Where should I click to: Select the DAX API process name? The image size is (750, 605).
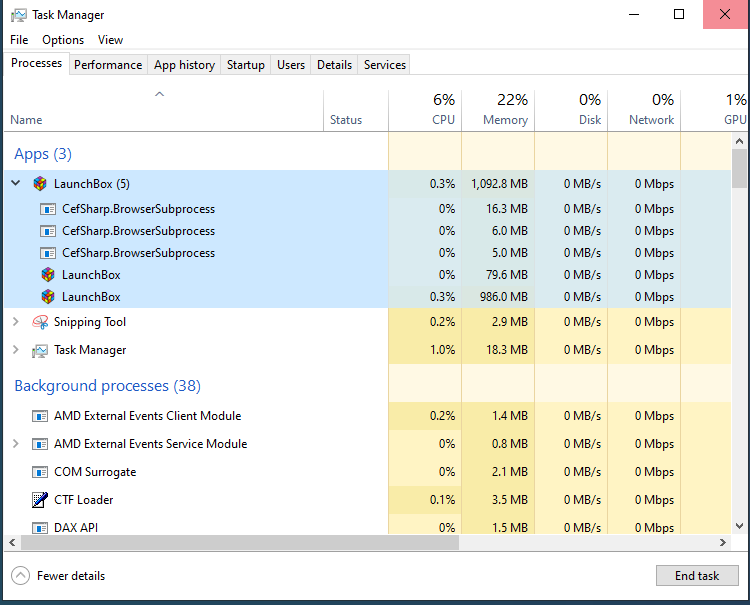[x=76, y=528]
